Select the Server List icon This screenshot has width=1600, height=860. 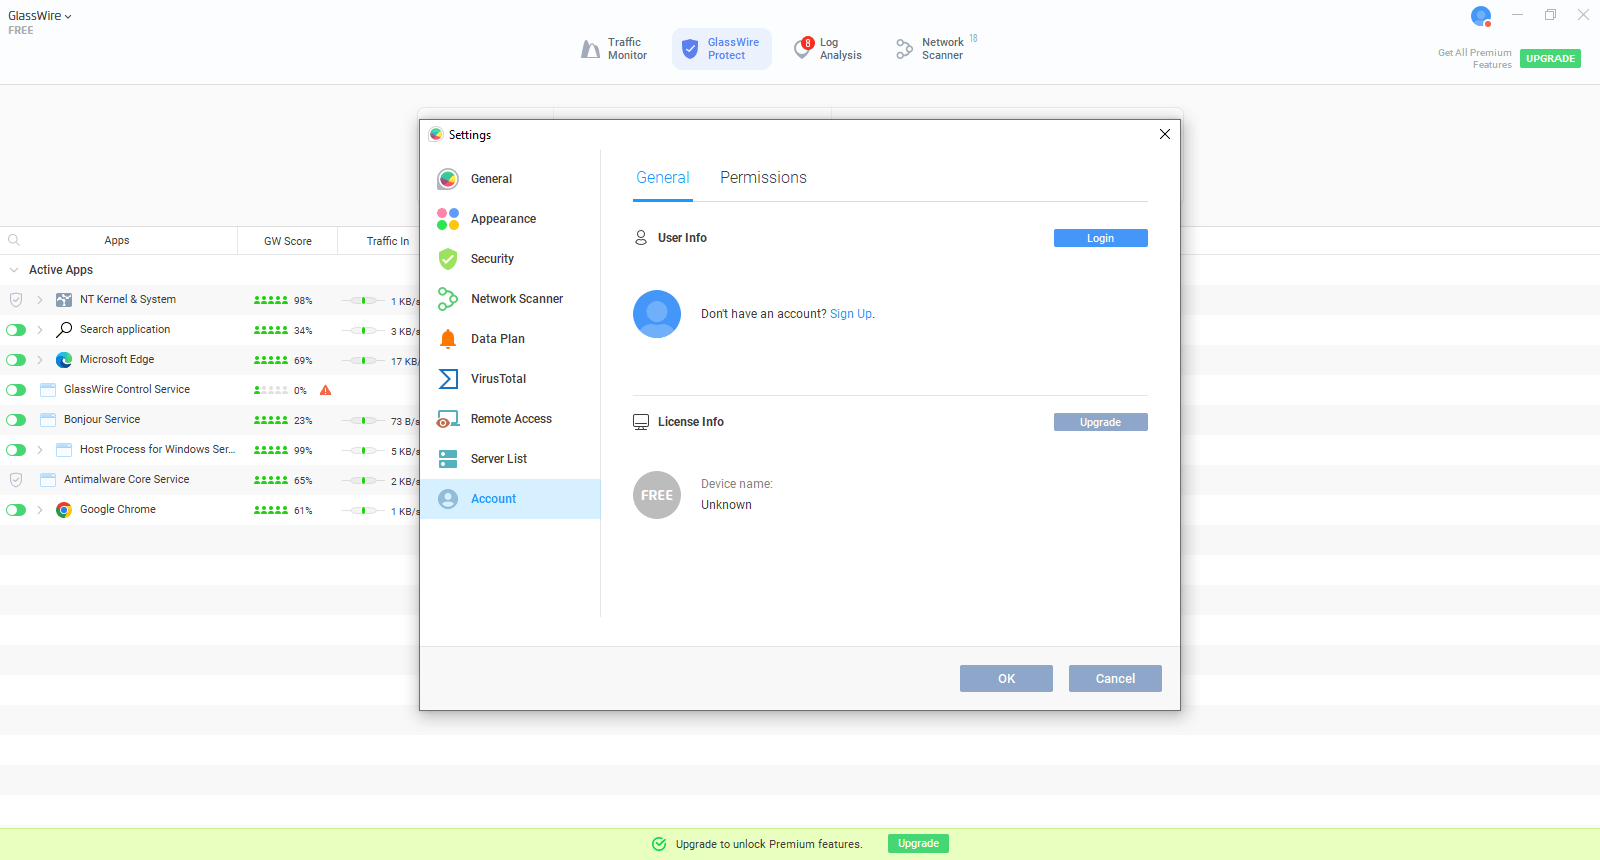click(x=448, y=459)
